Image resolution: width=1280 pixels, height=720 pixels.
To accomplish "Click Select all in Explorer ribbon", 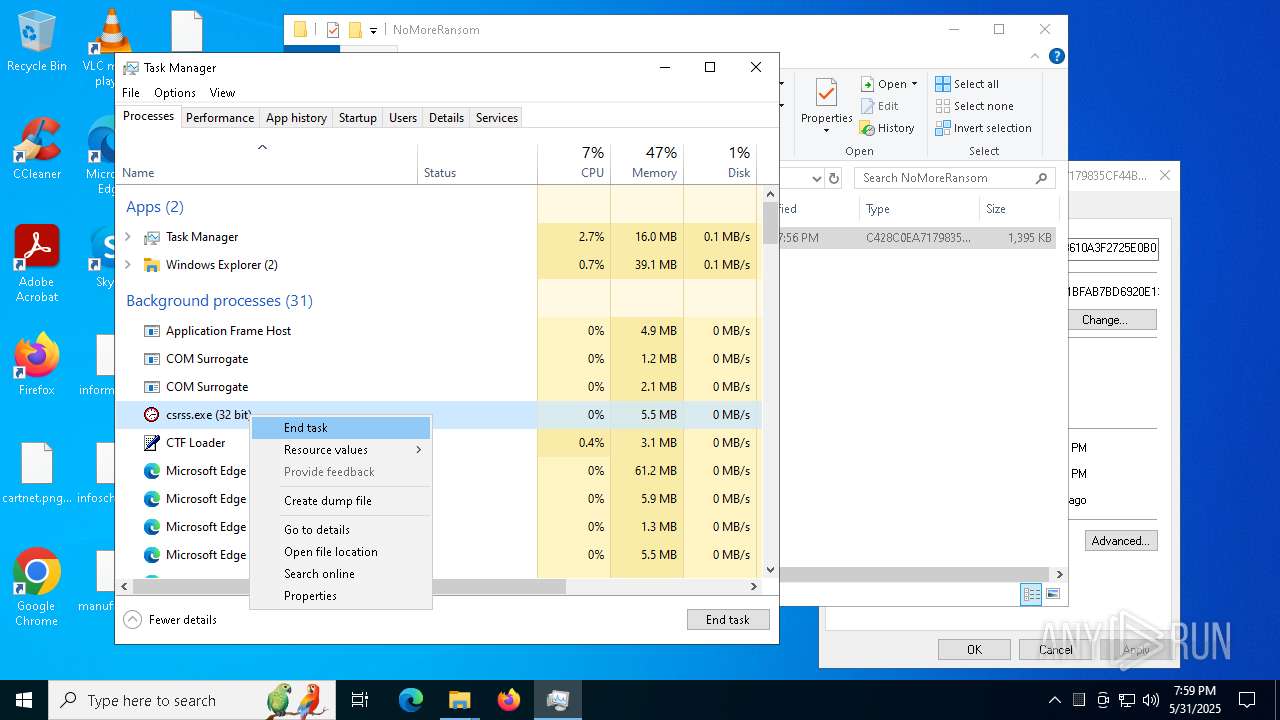I will (967, 84).
